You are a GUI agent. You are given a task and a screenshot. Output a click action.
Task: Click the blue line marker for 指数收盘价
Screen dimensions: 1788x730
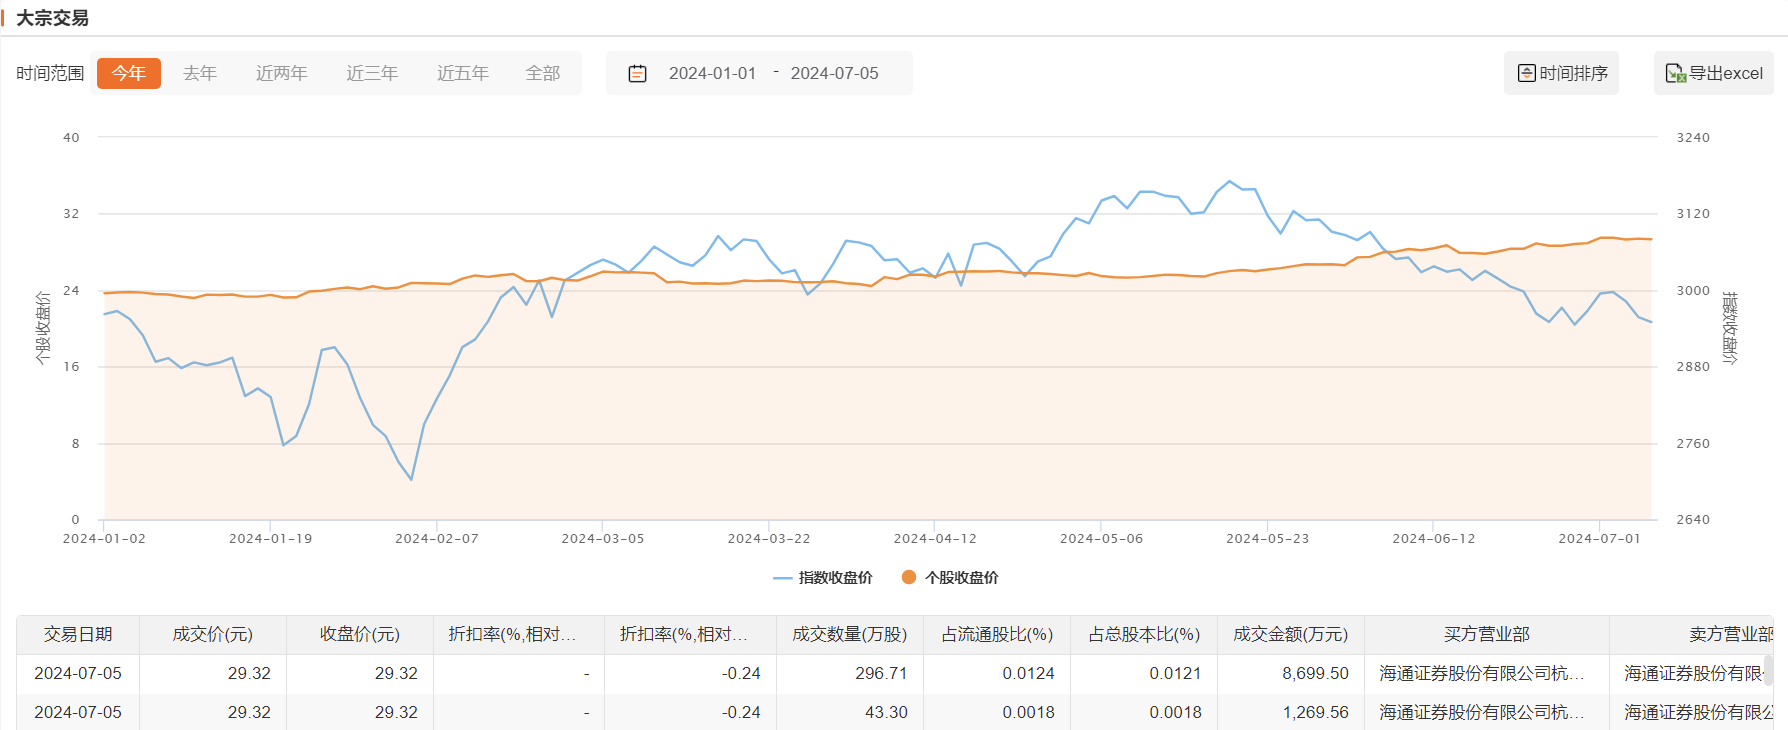tap(782, 578)
